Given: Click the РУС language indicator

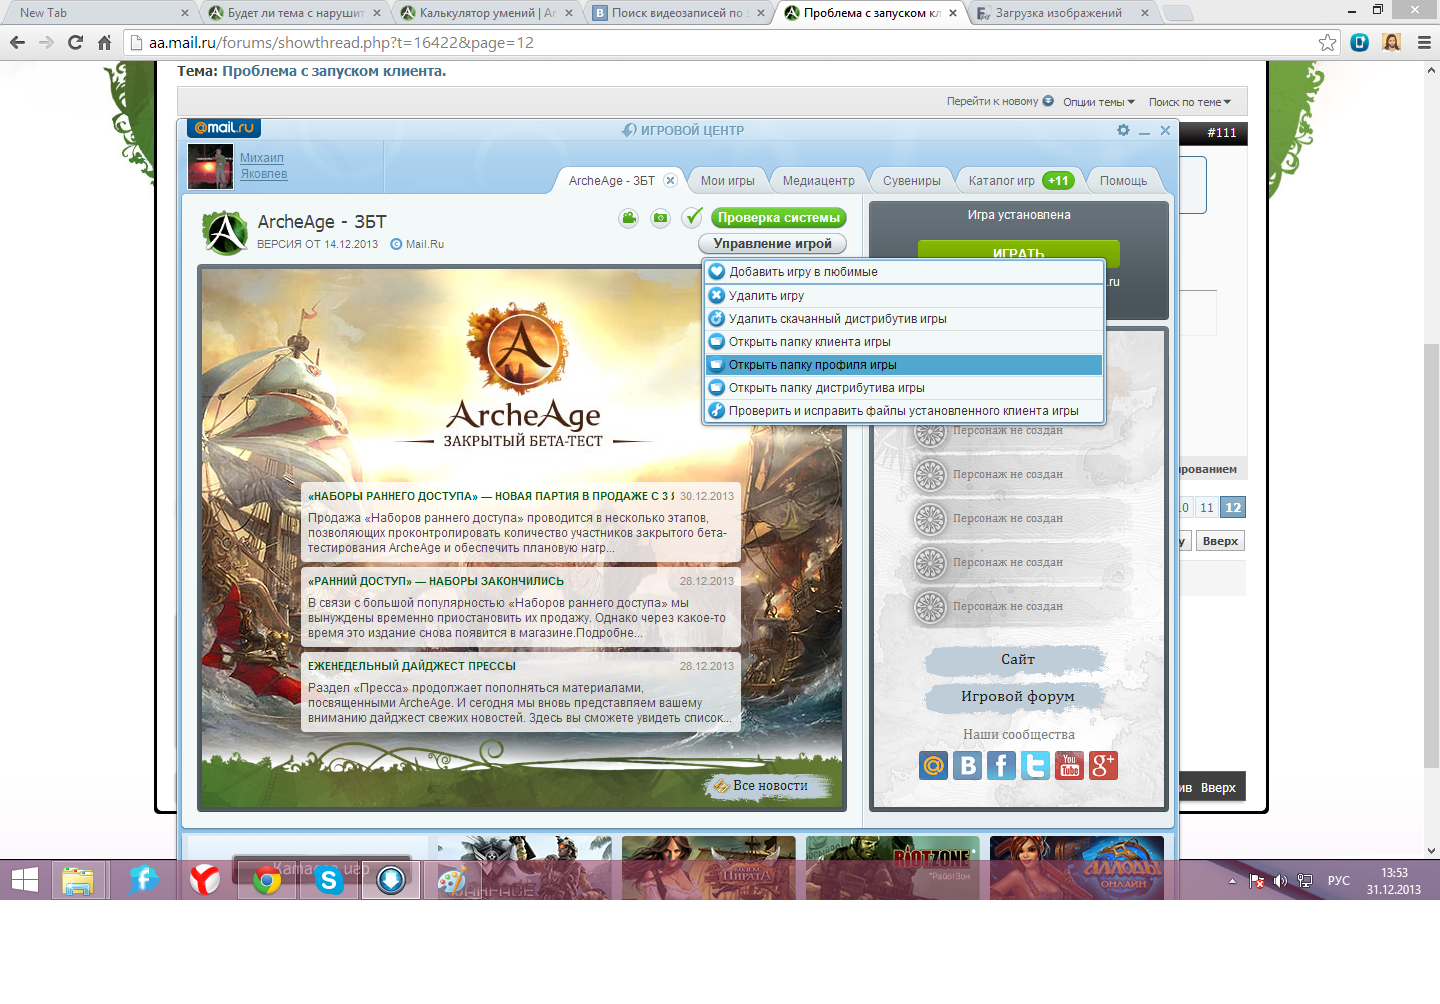Looking at the screenshot, I should coord(1338,881).
